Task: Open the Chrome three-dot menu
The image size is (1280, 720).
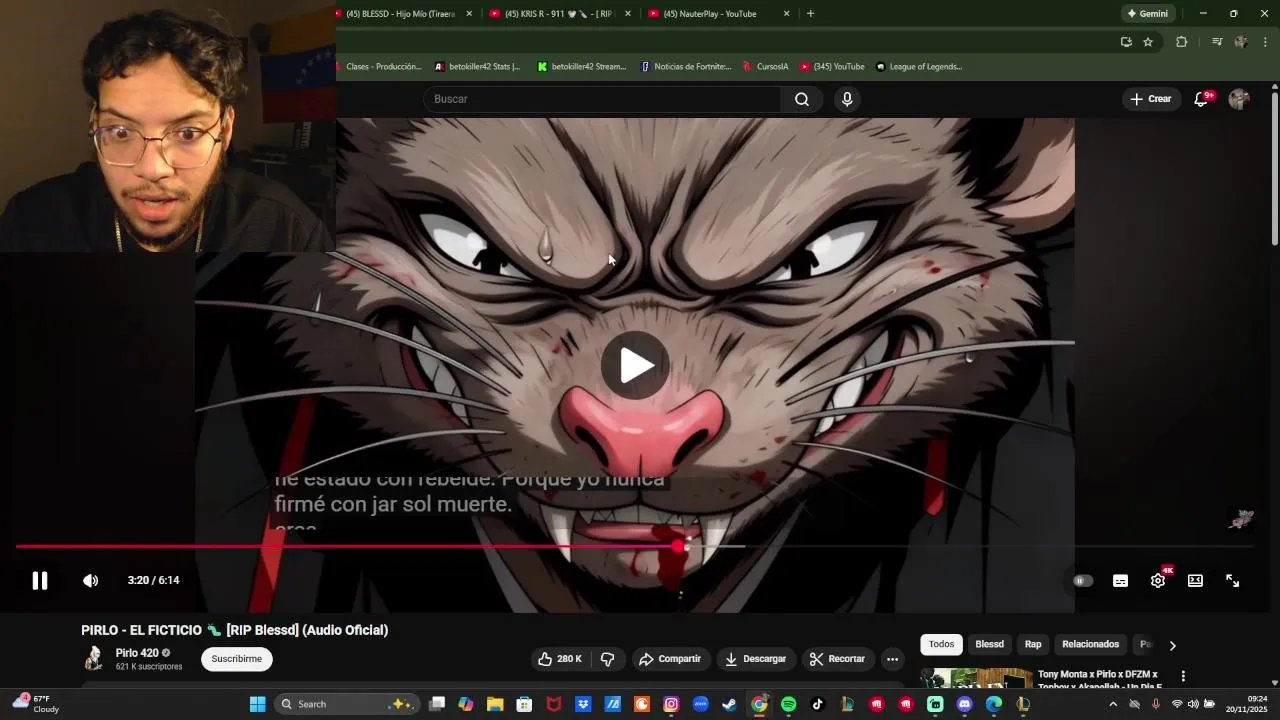Action: [x=1265, y=42]
